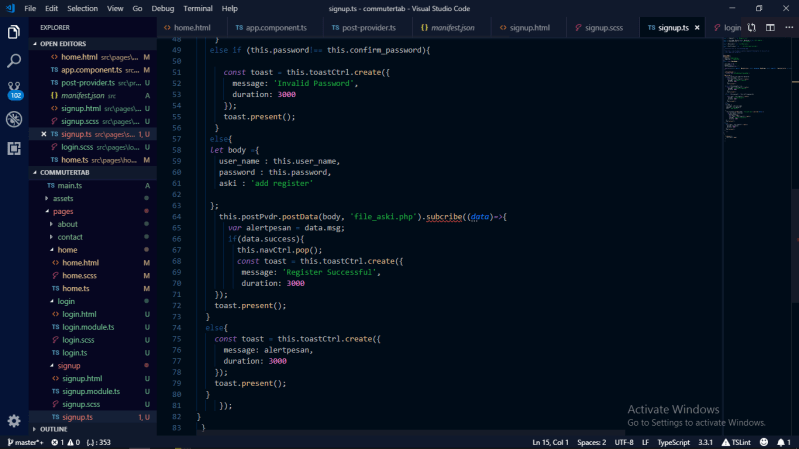Screen dimensions: 799x449
Task: Open the editor More Actions ellipsis
Action: pos(789,28)
